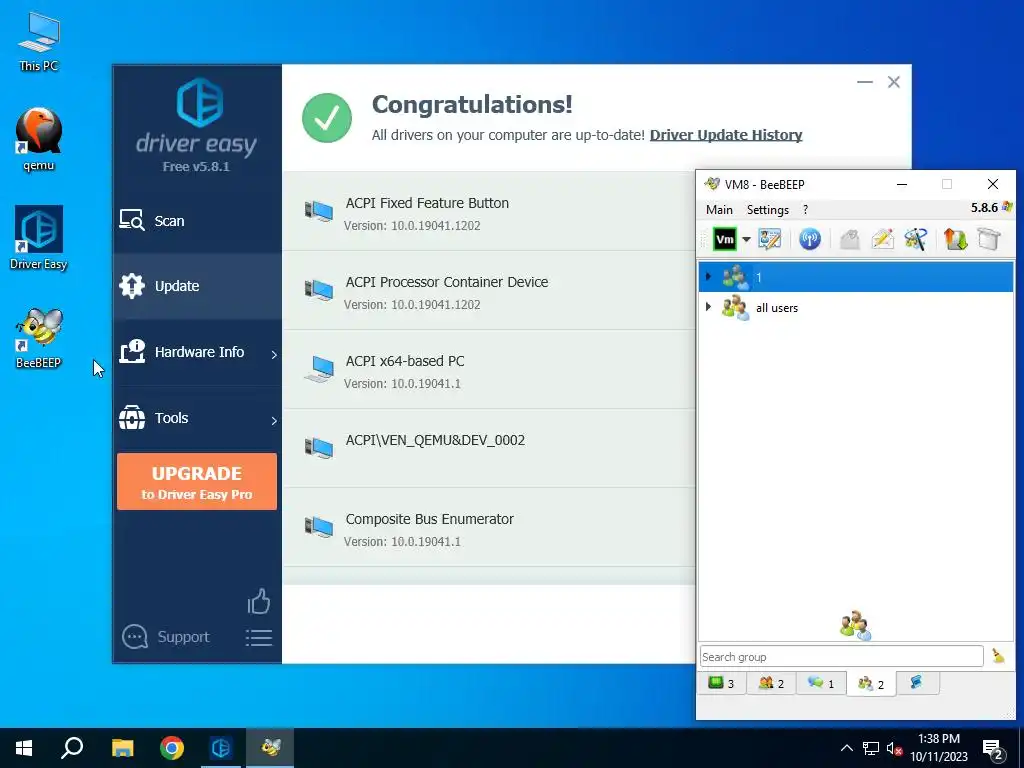
Task: Open the Driver Easy hamburger menu
Action: (x=259, y=637)
